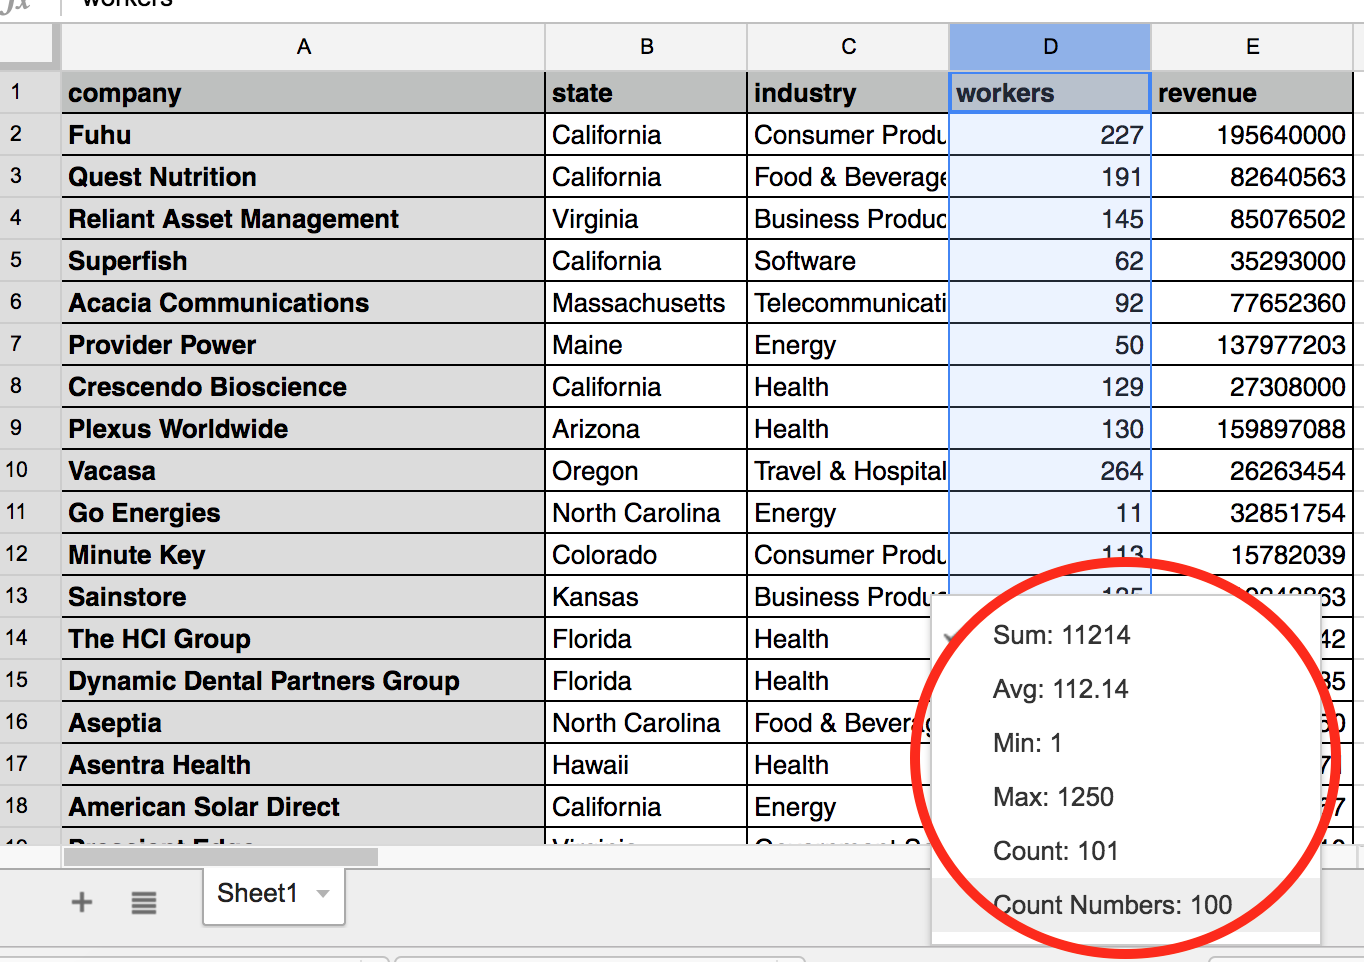Click the revenue value 15782039
The image size is (1364, 962).
point(1252,555)
